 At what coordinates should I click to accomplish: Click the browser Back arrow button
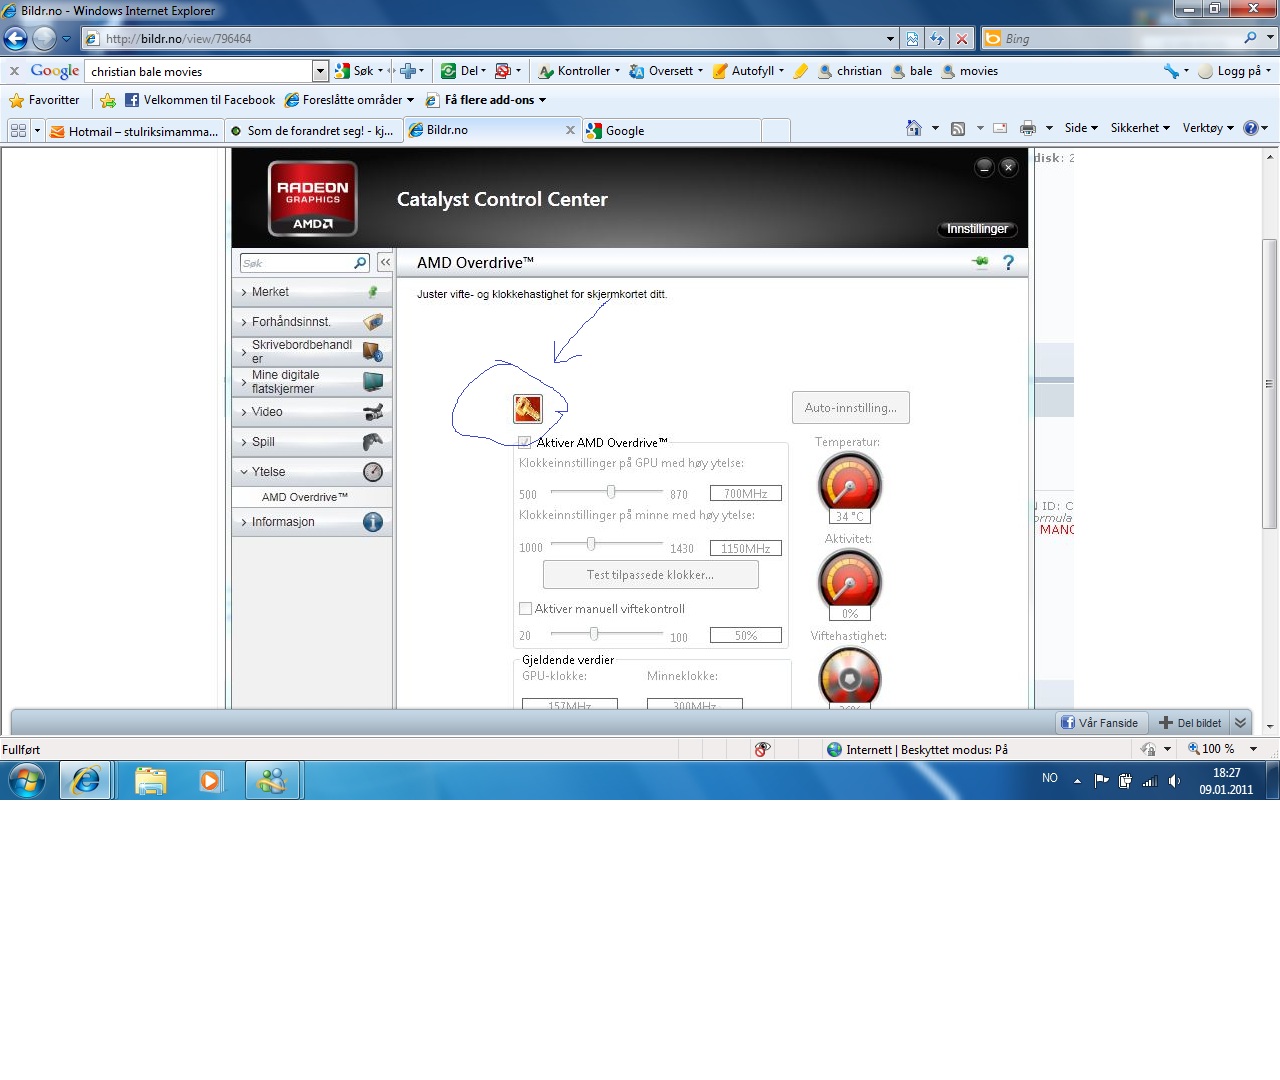[x=15, y=38]
